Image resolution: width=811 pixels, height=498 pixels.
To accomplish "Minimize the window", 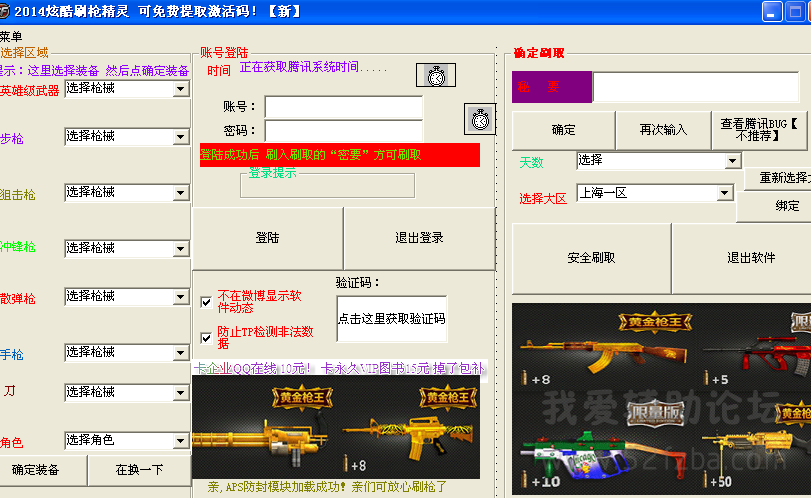I will click(772, 12).
